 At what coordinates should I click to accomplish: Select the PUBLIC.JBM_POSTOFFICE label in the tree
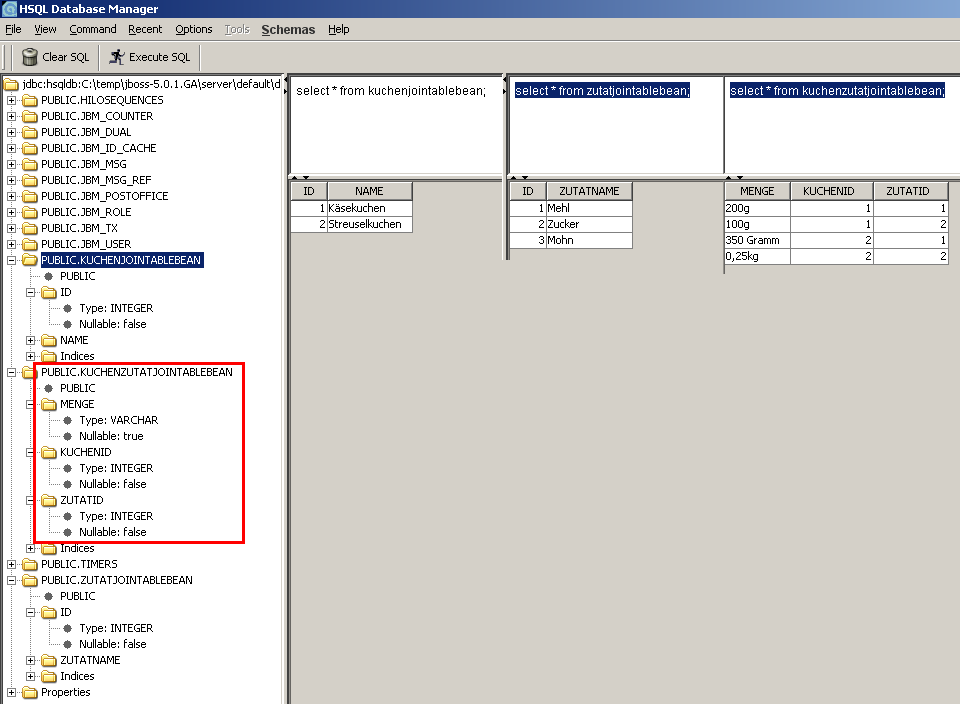pyautogui.click(x=105, y=196)
